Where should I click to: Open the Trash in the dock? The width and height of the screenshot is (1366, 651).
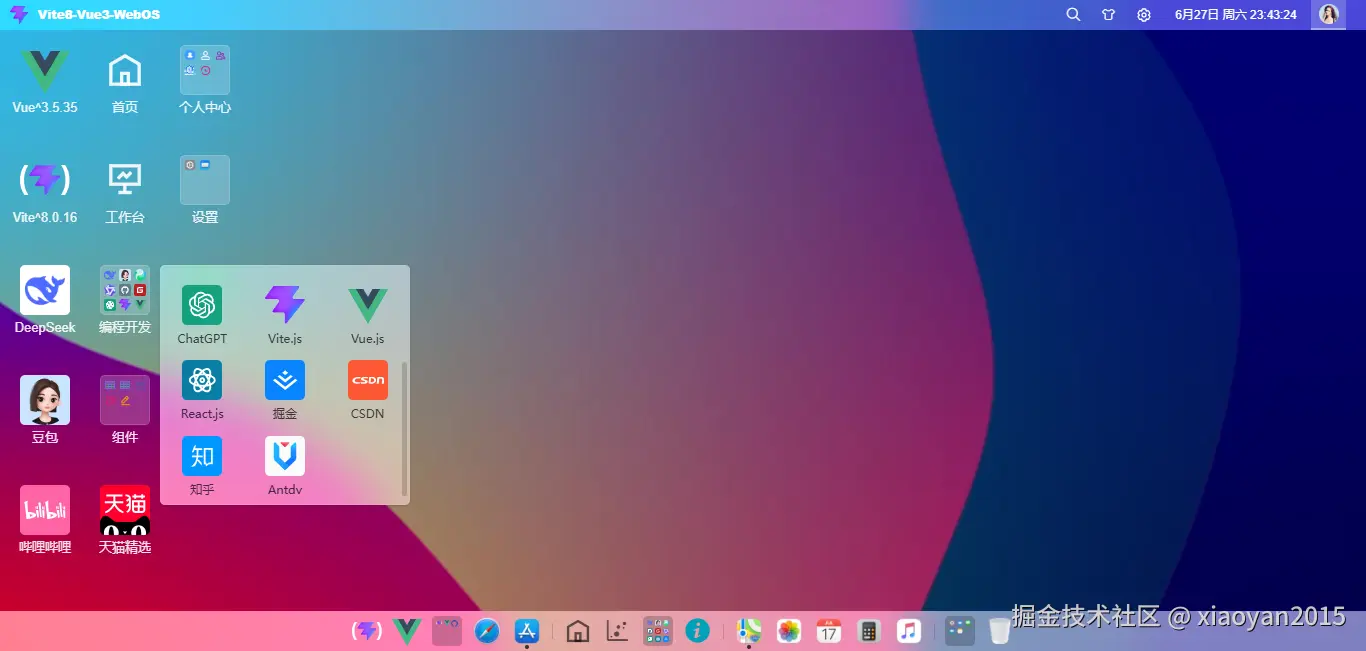pos(1000,631)
